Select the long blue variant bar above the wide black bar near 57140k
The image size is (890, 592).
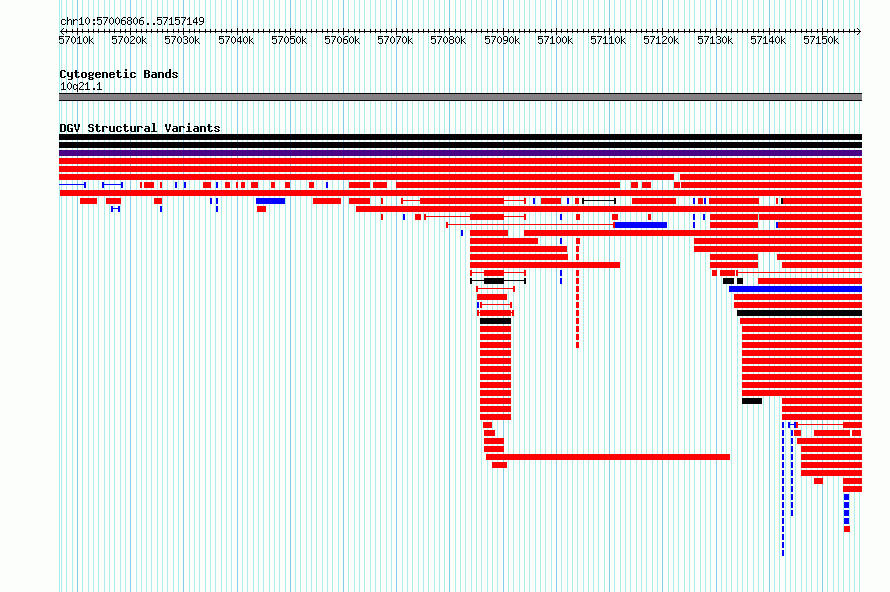795,289
